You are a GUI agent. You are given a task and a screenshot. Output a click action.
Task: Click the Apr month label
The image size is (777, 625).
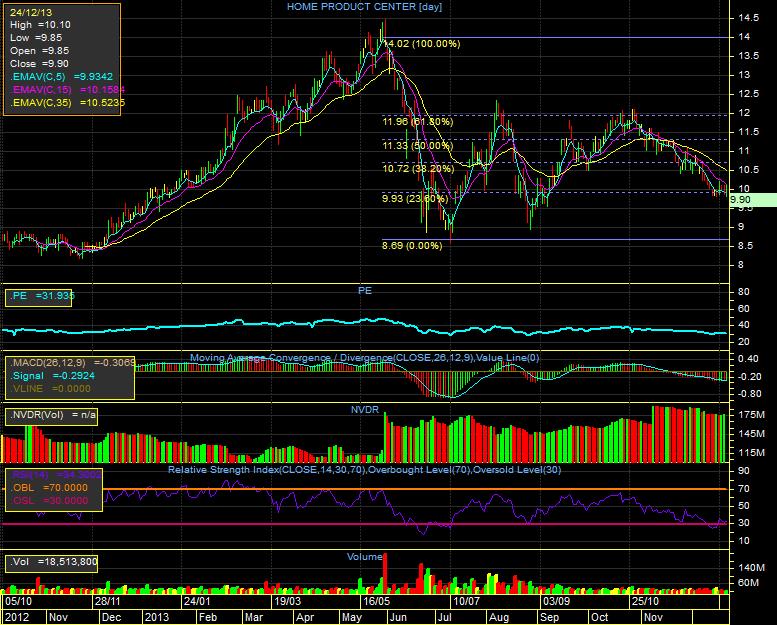coord(305,617)
